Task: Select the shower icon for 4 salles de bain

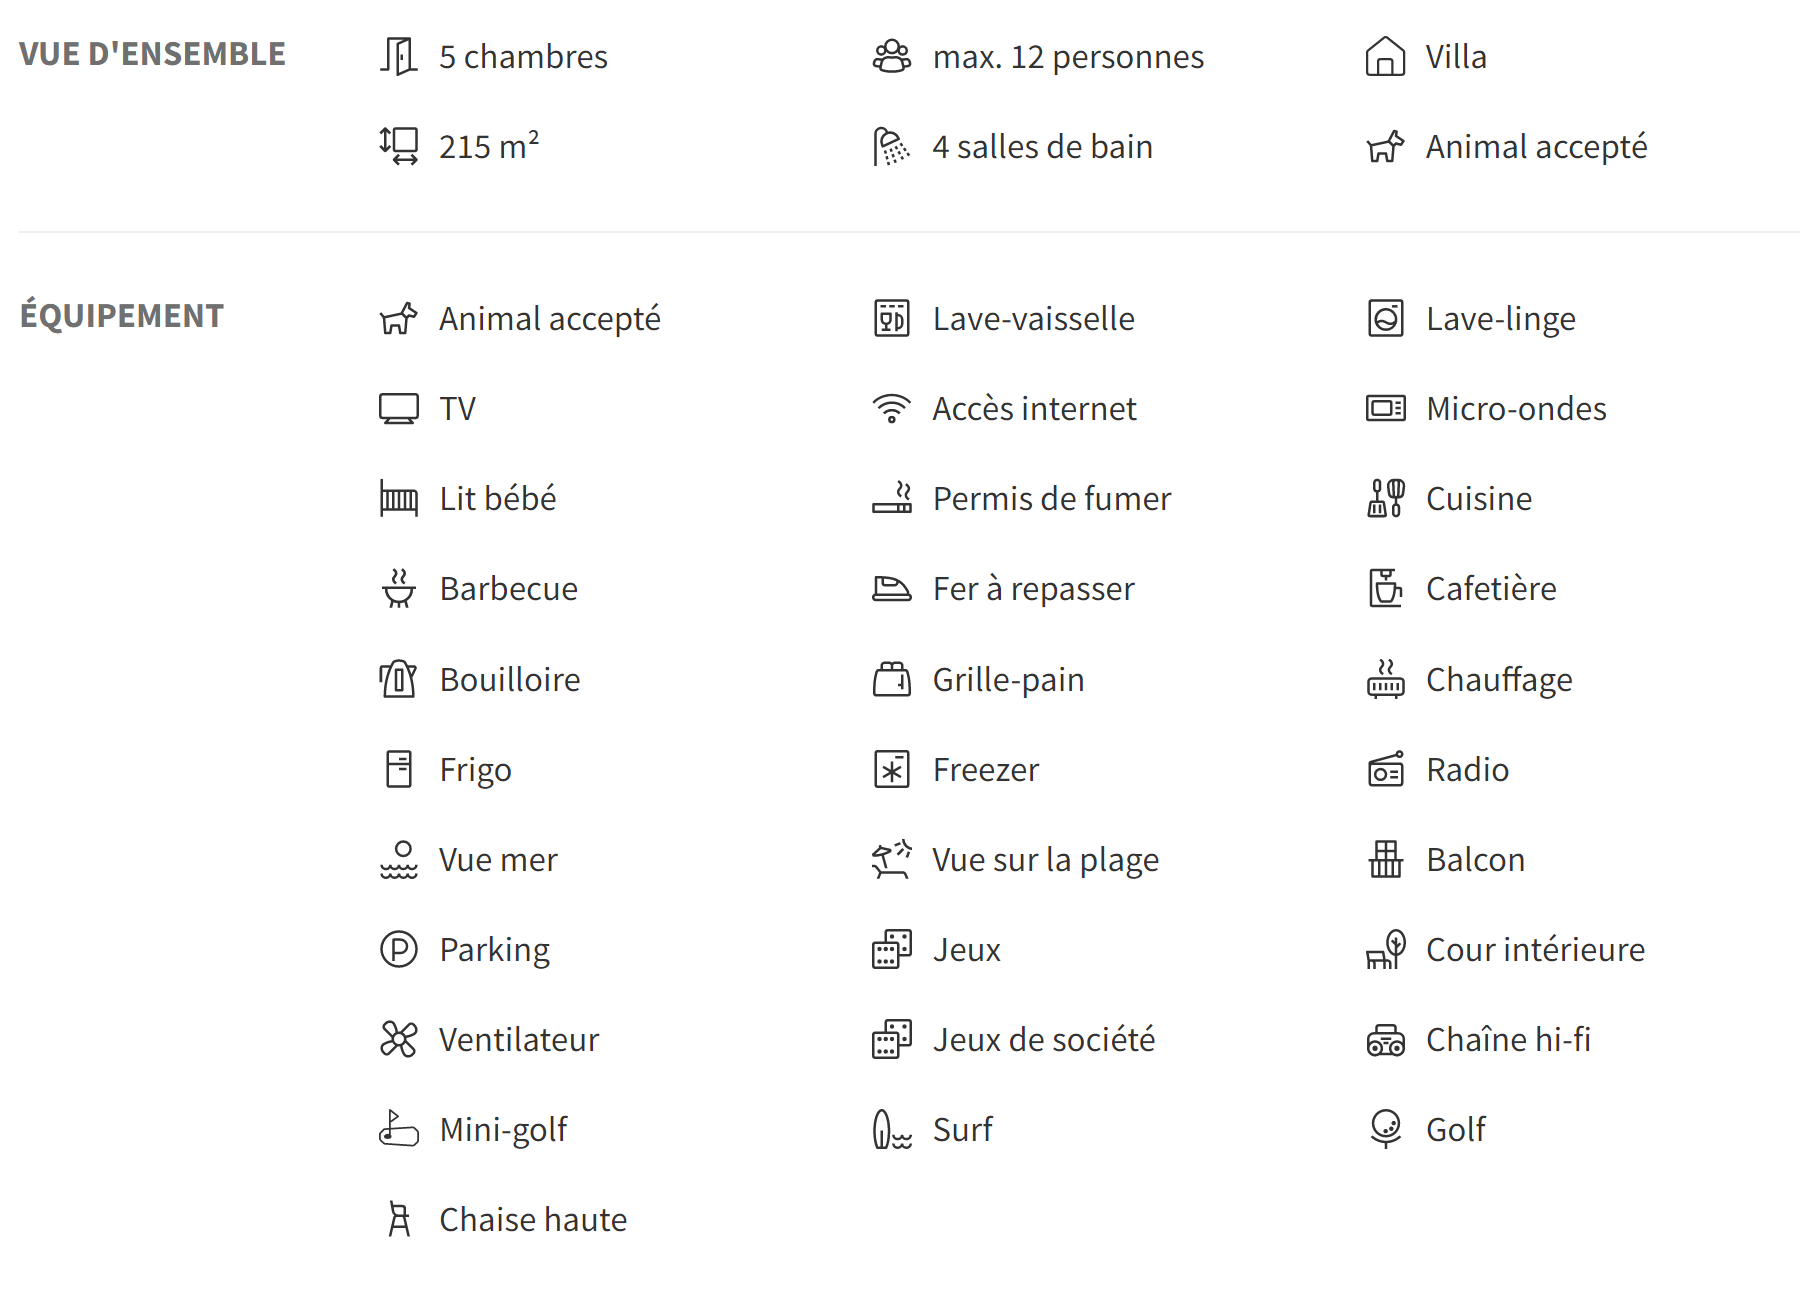Action: 892,146
